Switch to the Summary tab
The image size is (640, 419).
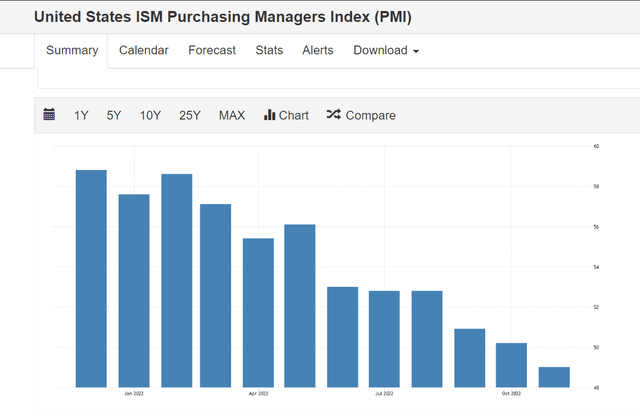[72, 50]
